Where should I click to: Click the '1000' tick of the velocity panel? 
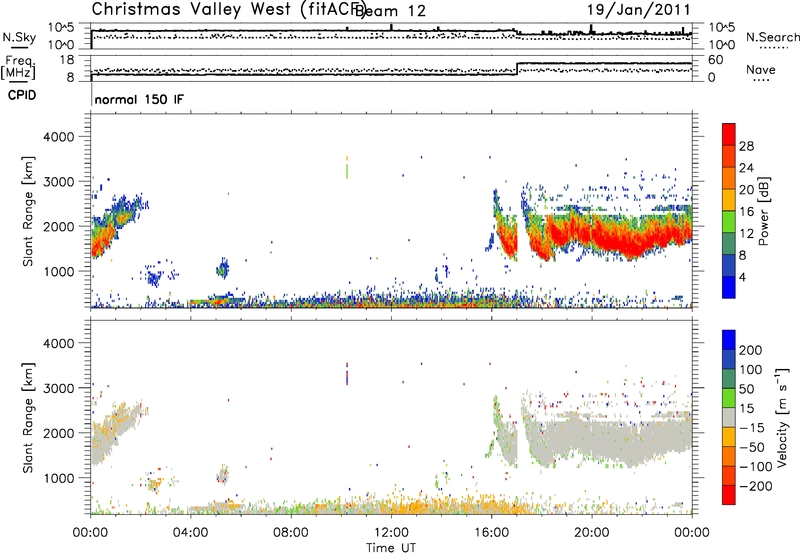pos(59,478)
